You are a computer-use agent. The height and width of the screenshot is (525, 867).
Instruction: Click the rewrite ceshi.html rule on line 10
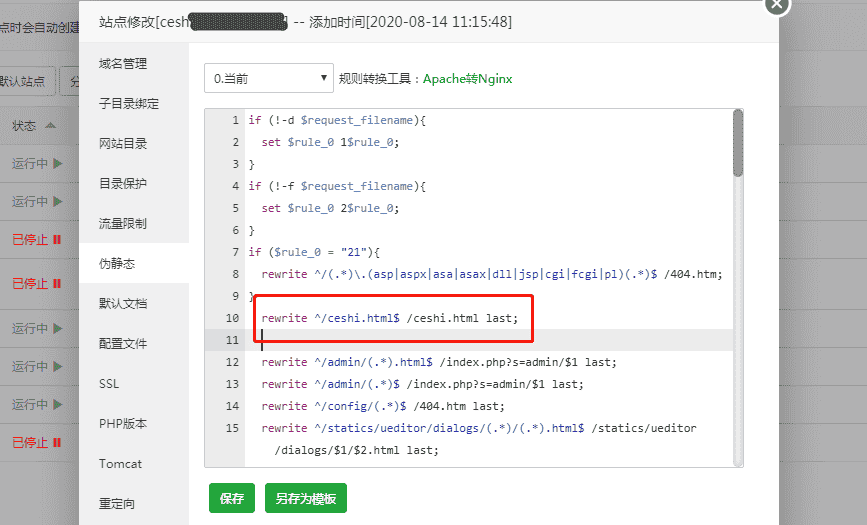click(389, 318)
